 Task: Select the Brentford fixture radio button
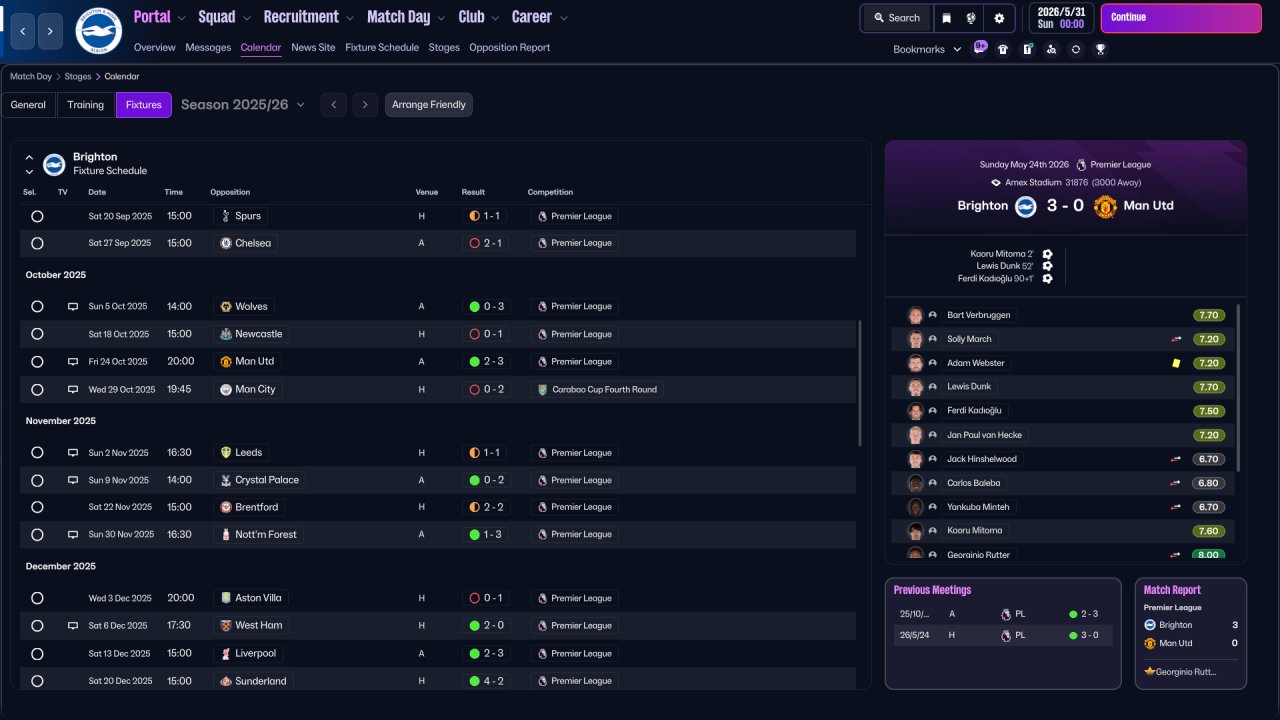pyautogui.click(x=37, y=507)
